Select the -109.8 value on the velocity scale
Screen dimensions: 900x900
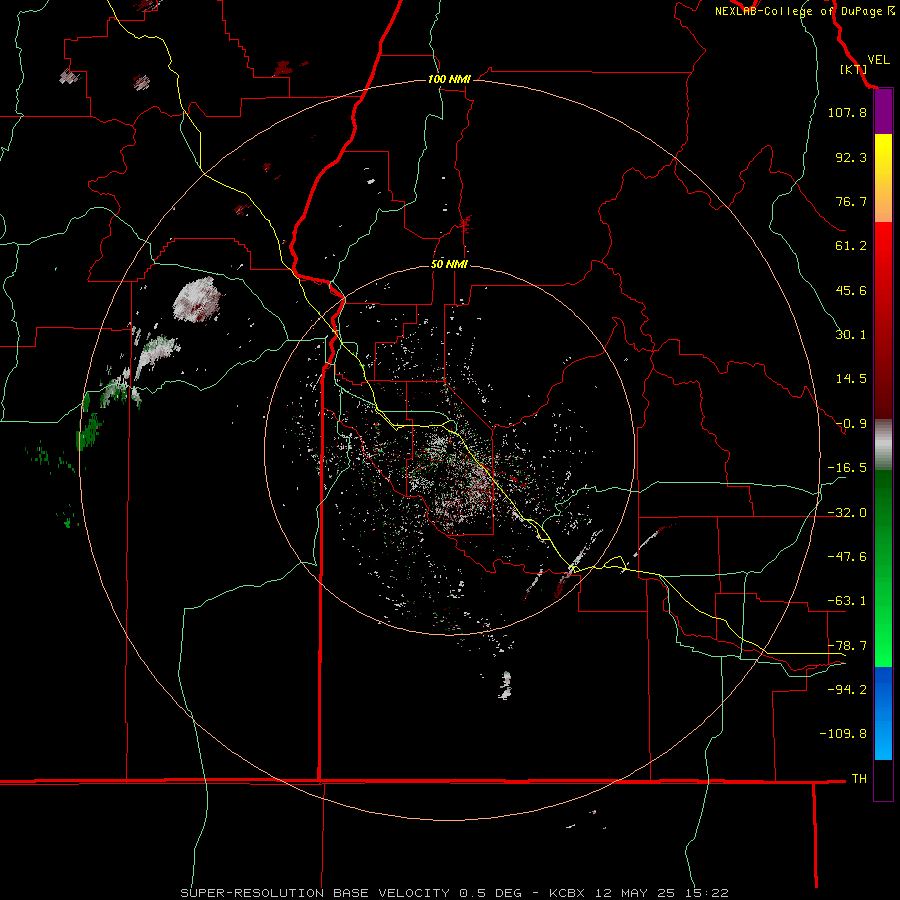coord(843,734)
